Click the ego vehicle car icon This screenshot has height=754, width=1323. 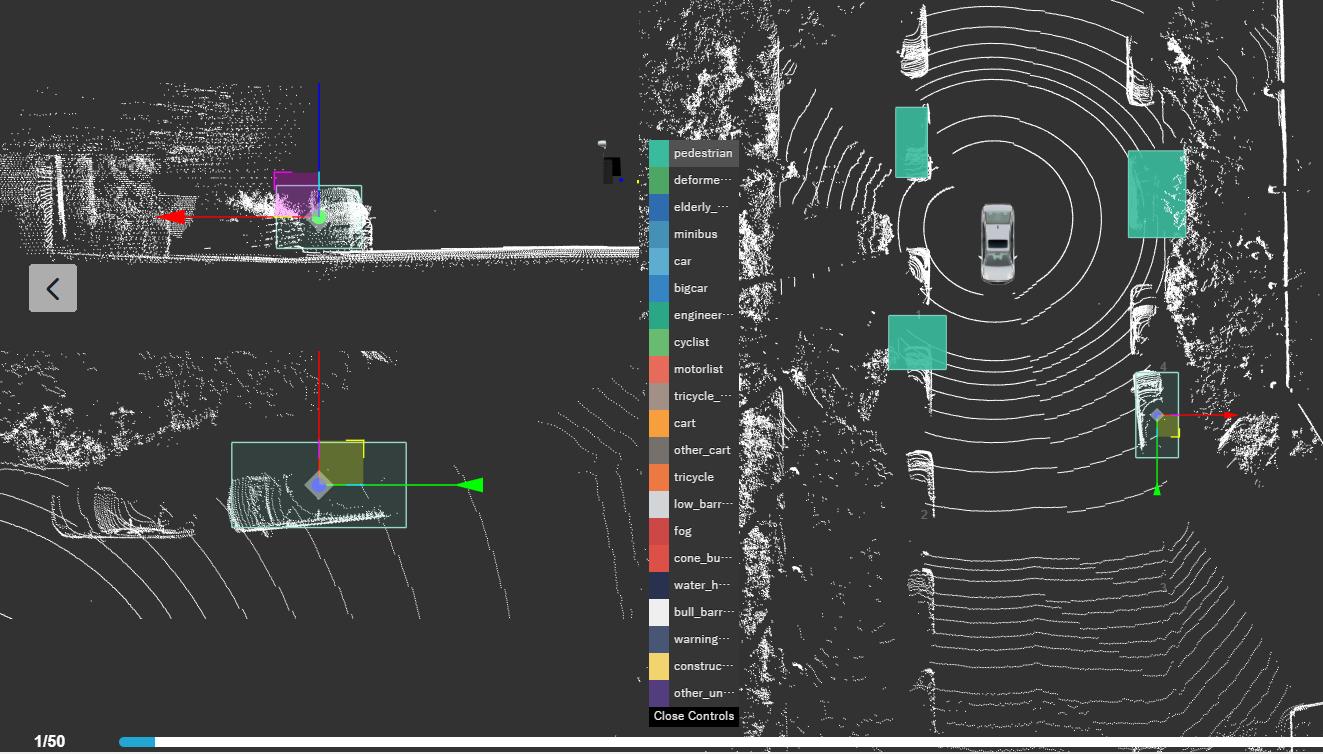coord(997,243)
